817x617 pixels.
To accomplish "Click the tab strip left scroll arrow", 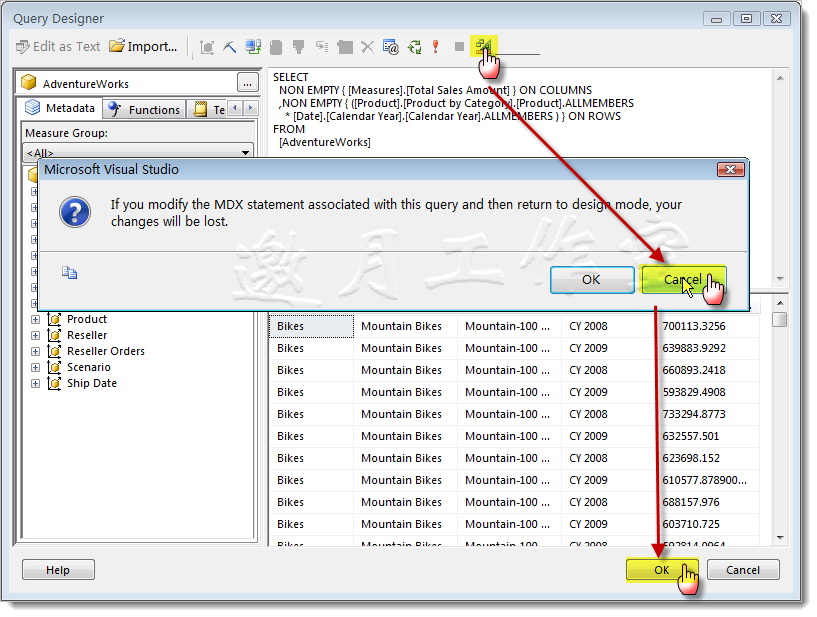I will 236,108.
